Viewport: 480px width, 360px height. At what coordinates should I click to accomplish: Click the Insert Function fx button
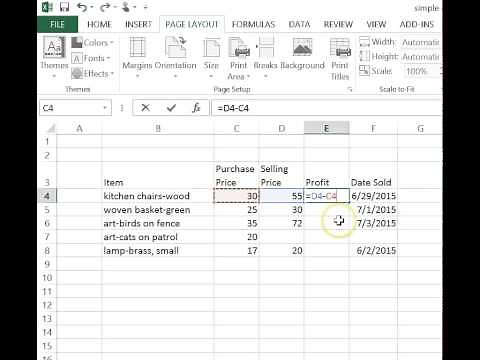196,108
